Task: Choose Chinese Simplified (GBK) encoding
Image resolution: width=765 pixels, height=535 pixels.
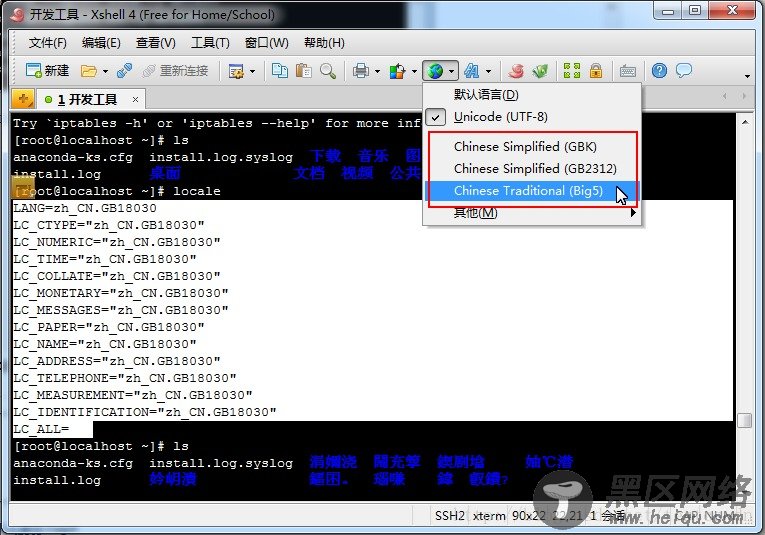Action: click(x=532, y=147)
